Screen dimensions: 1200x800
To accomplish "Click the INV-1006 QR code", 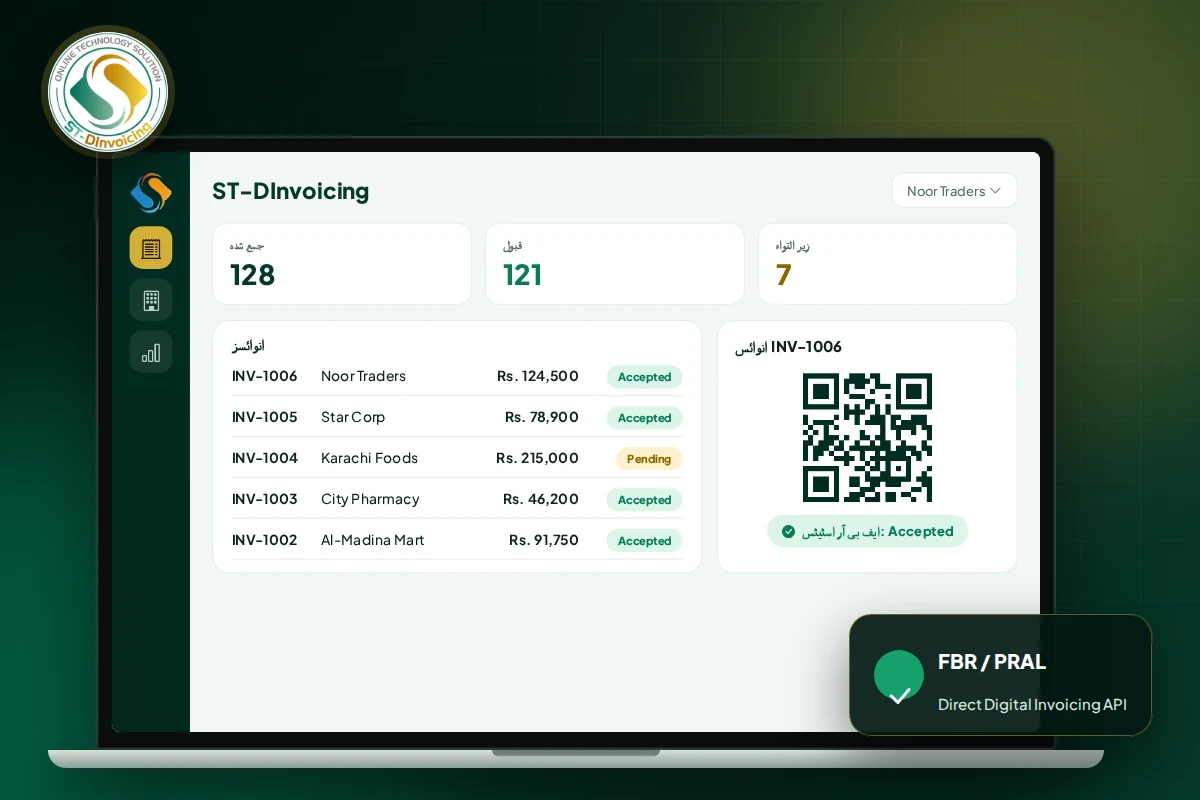I will [x=867, y=437].
